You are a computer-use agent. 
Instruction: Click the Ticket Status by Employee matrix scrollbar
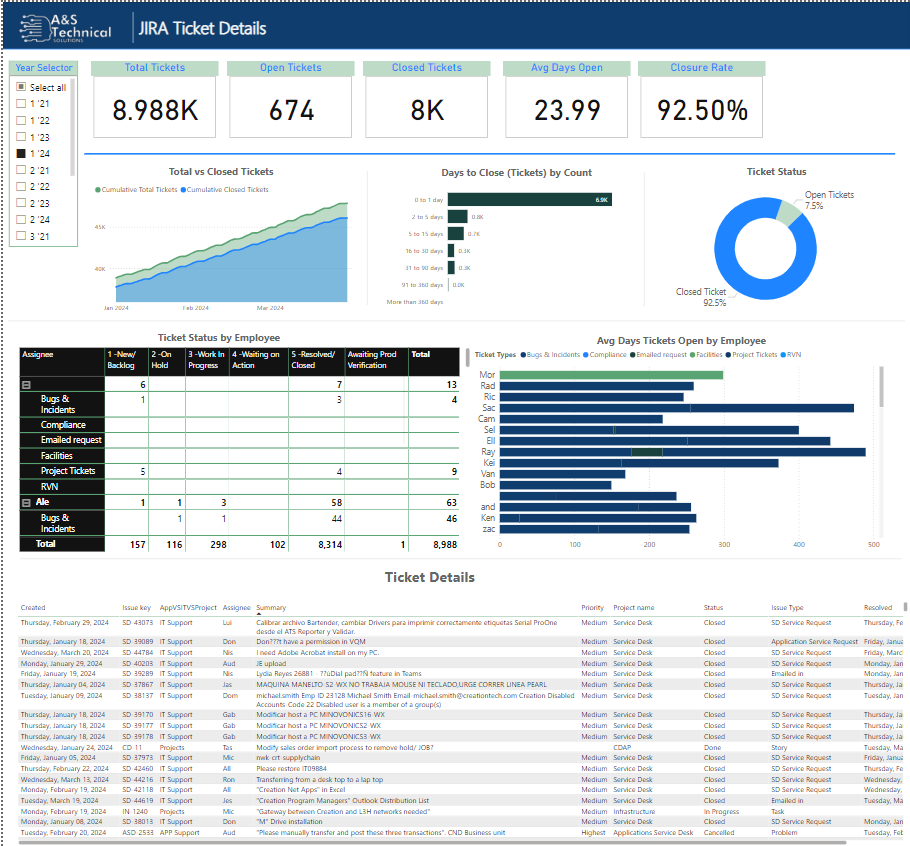(x=467, y=357)
